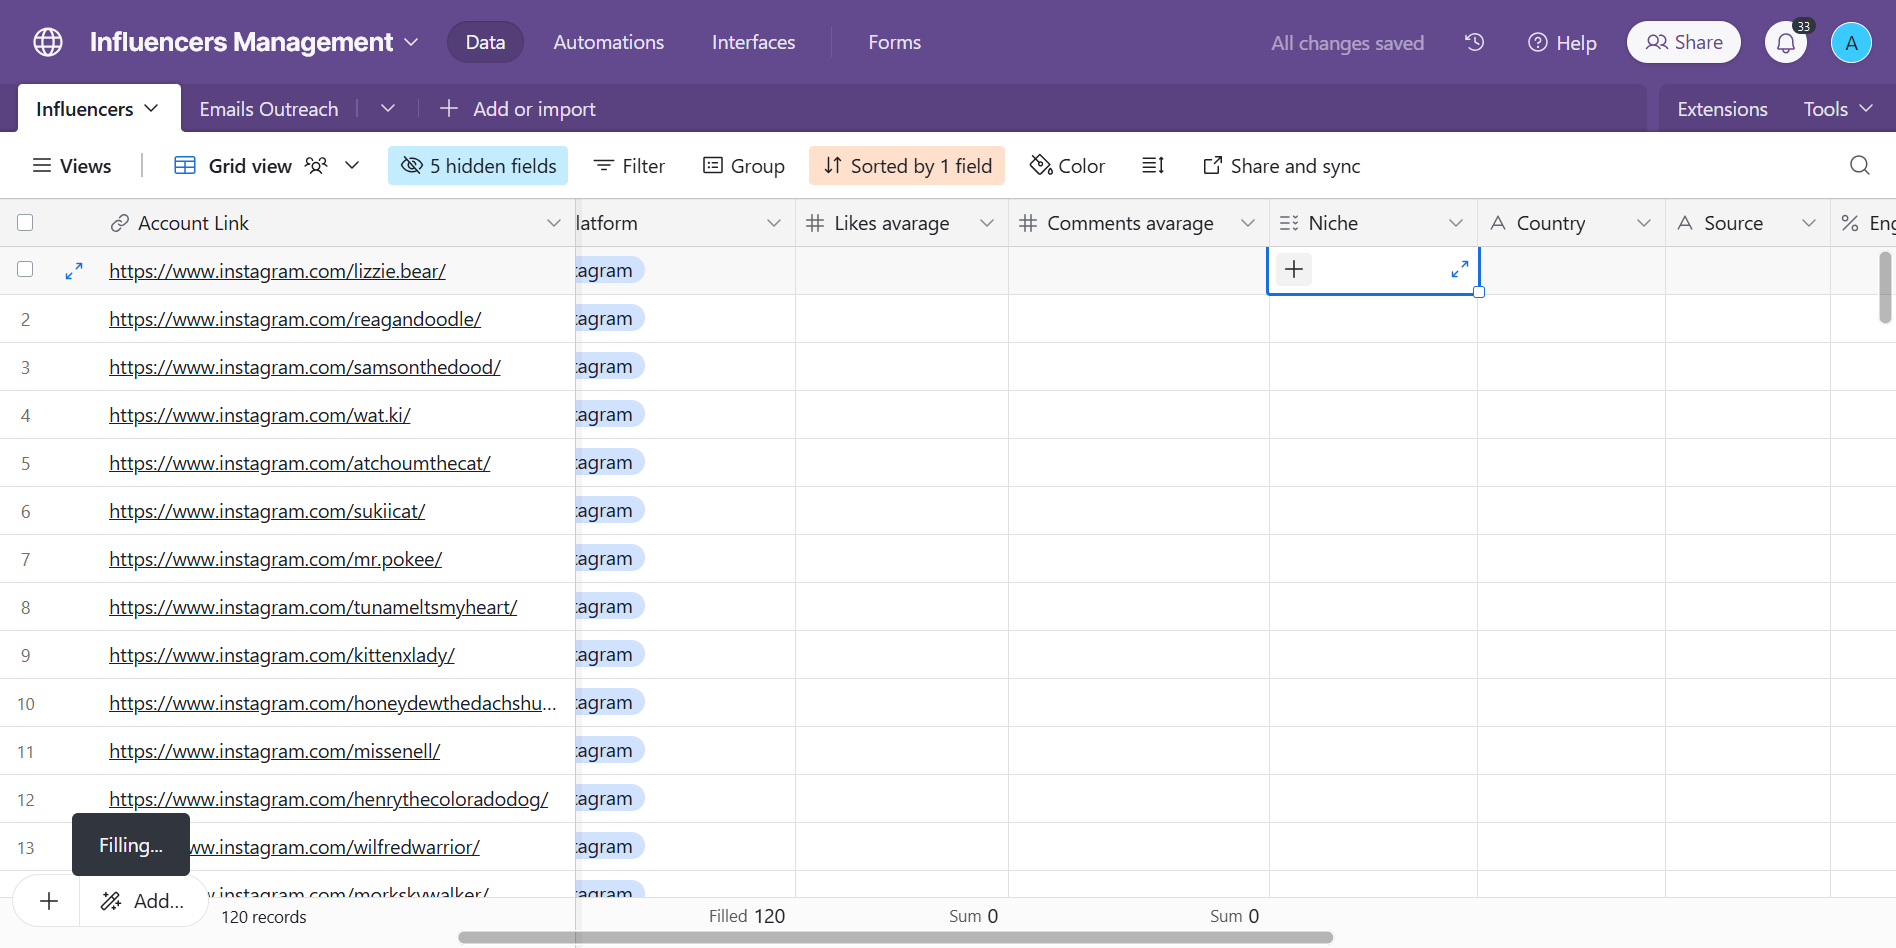Open Account Link column menu arrow
Image resolution: width=1896 pixels, height=948 pixels.
pyautogui.click(x=553, y=223)
